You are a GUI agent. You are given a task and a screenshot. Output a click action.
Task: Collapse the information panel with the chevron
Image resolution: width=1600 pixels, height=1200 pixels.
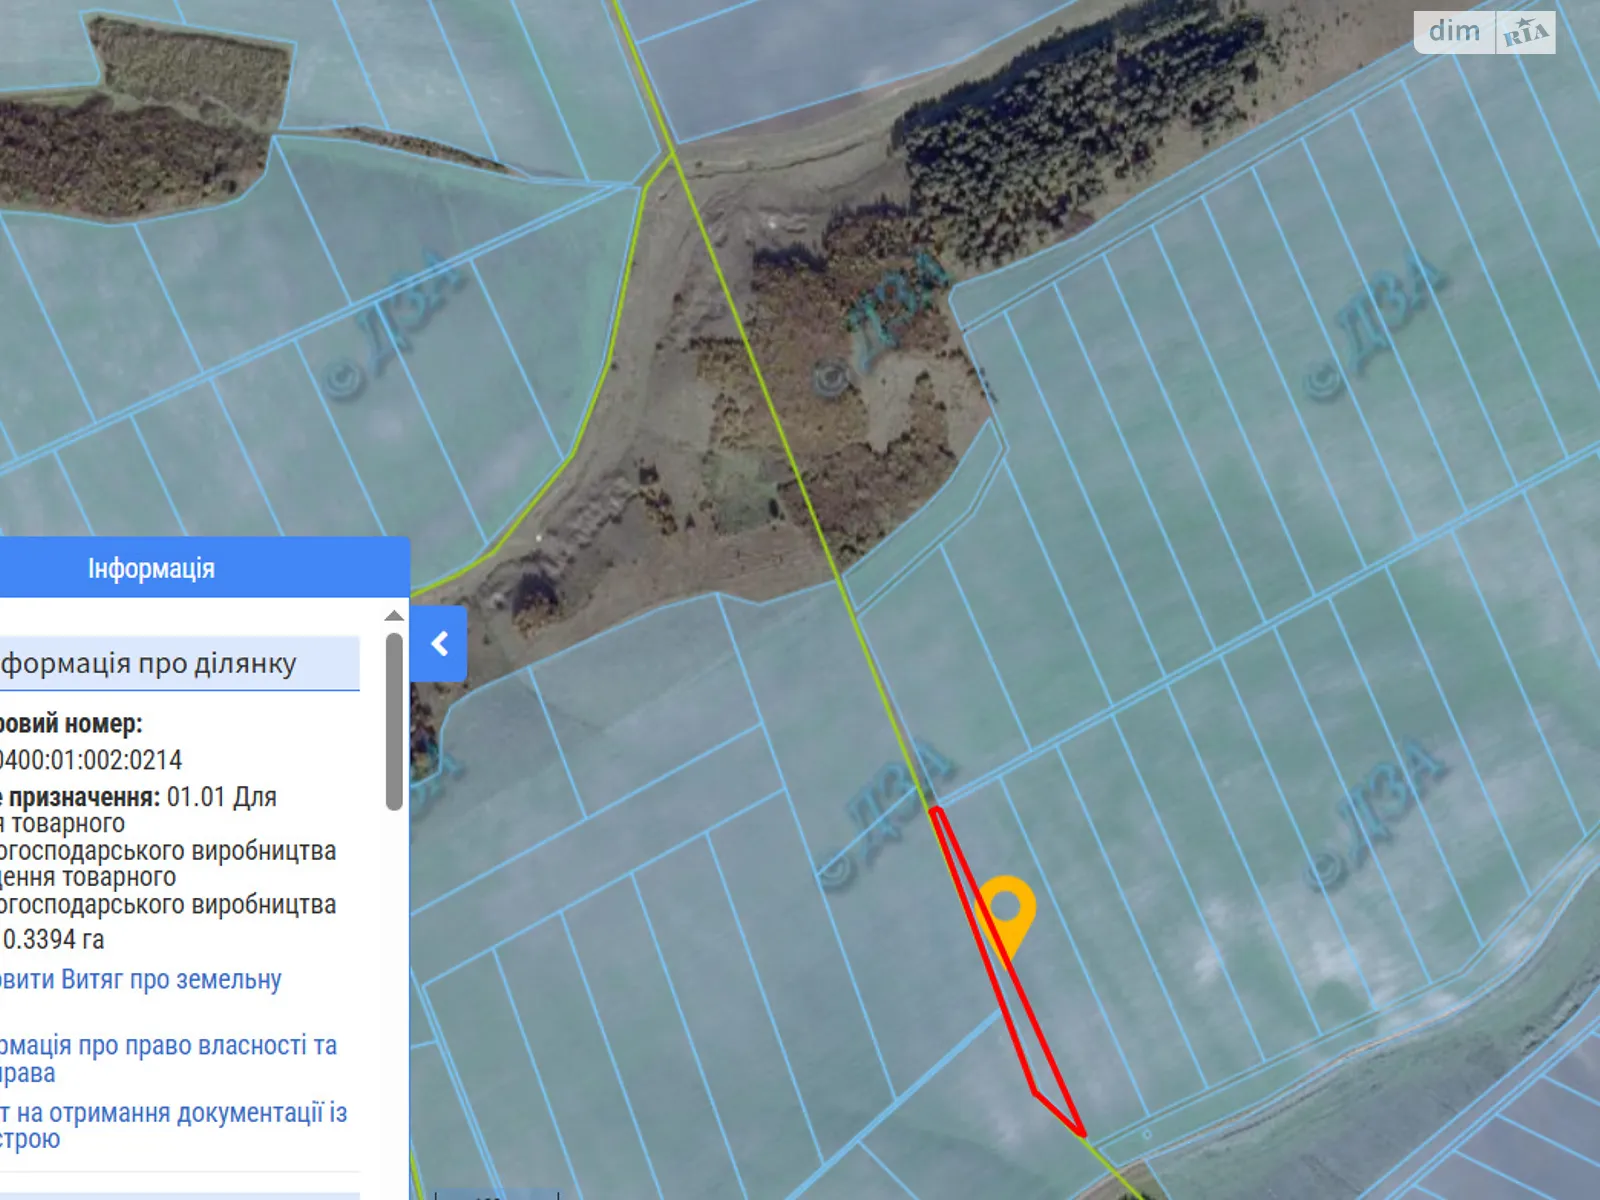point(438,644)
